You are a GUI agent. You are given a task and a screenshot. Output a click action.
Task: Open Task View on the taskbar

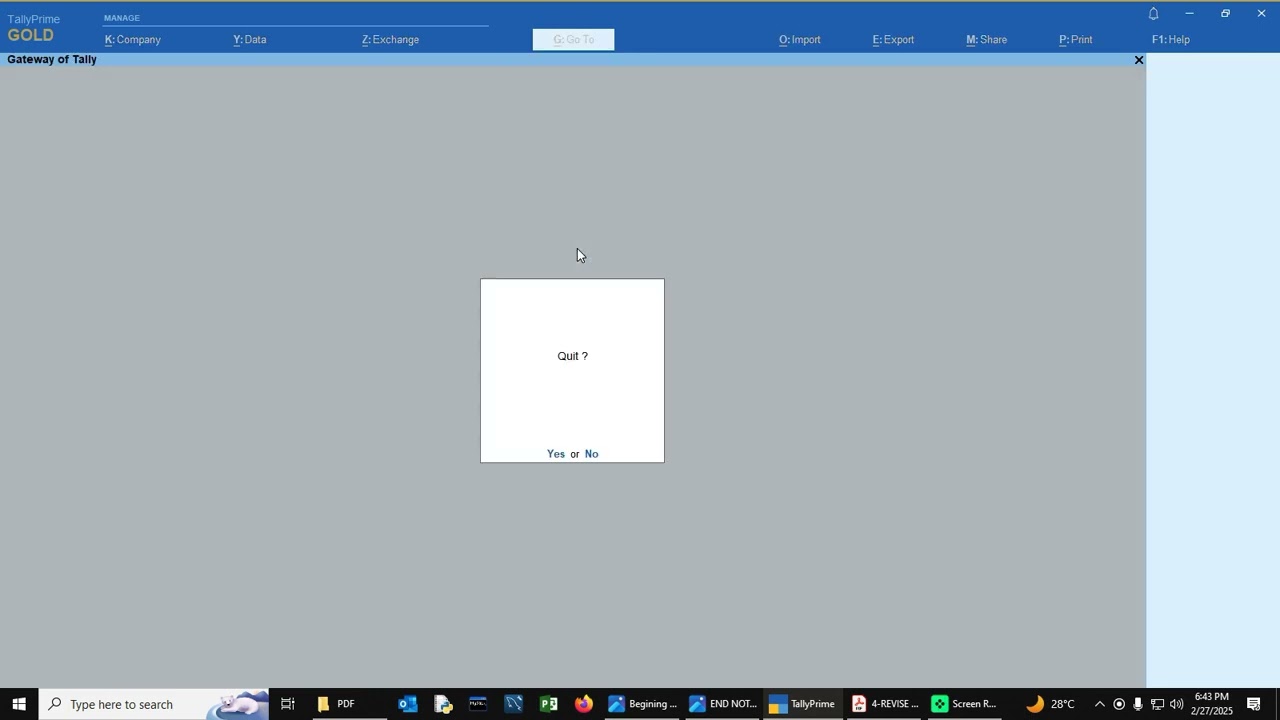coord(288,704)
